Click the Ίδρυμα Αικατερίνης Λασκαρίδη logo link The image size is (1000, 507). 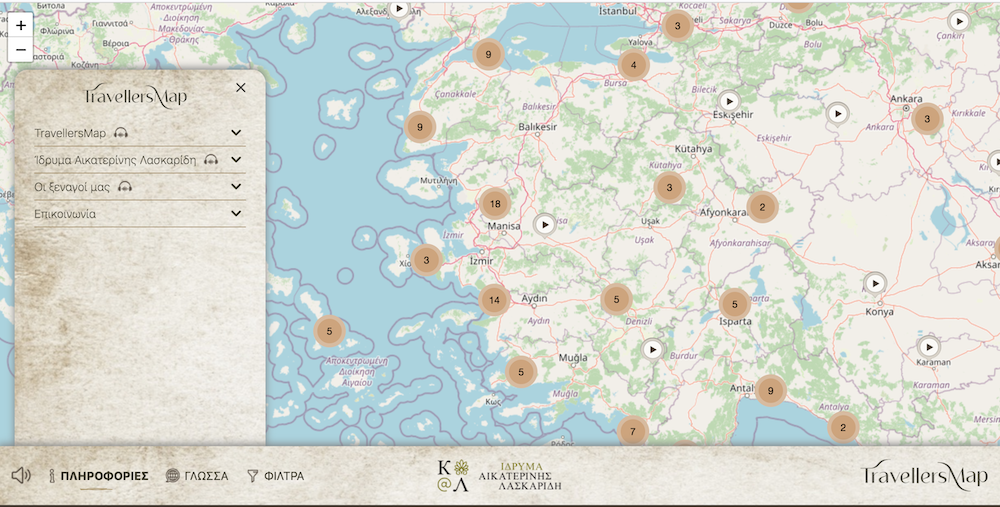point(499,476)
